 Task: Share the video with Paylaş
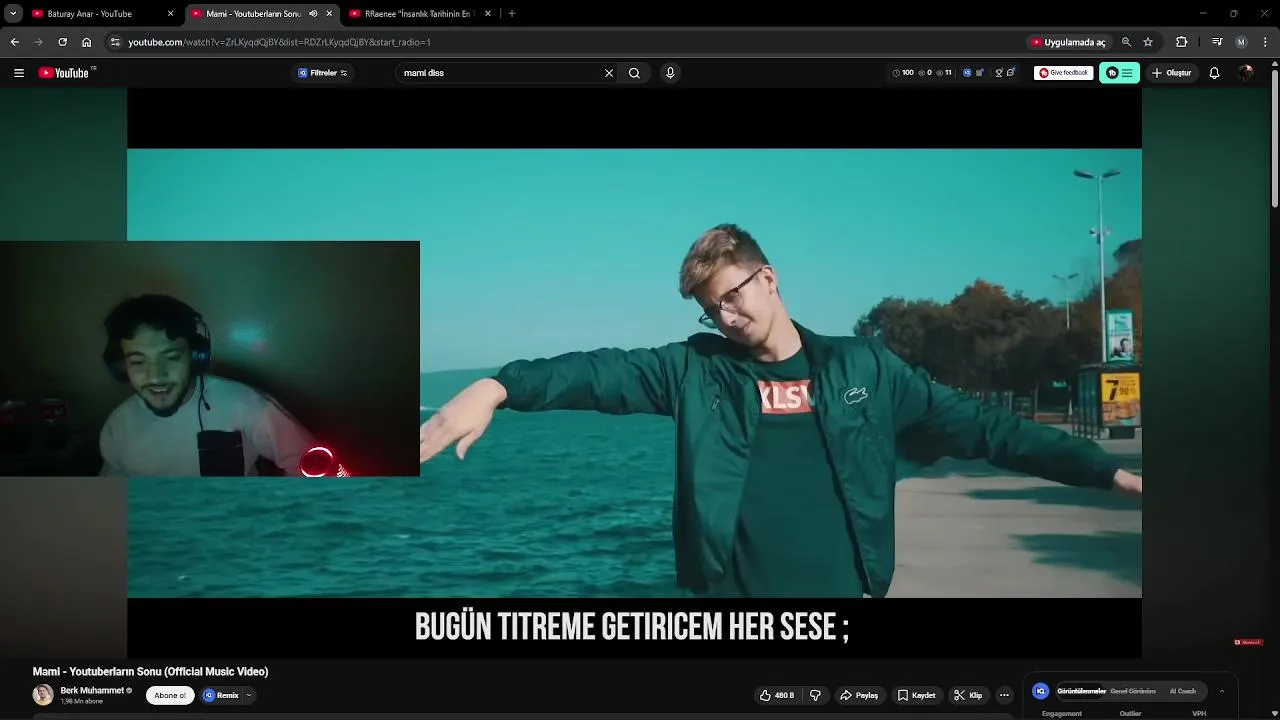click(x=859, y=695)
